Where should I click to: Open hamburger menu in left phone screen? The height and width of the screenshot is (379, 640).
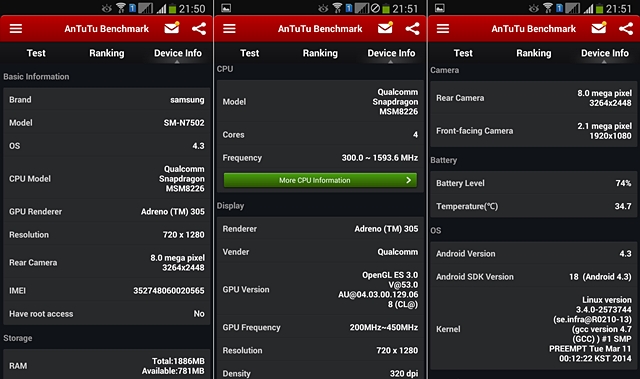point(16,29)
